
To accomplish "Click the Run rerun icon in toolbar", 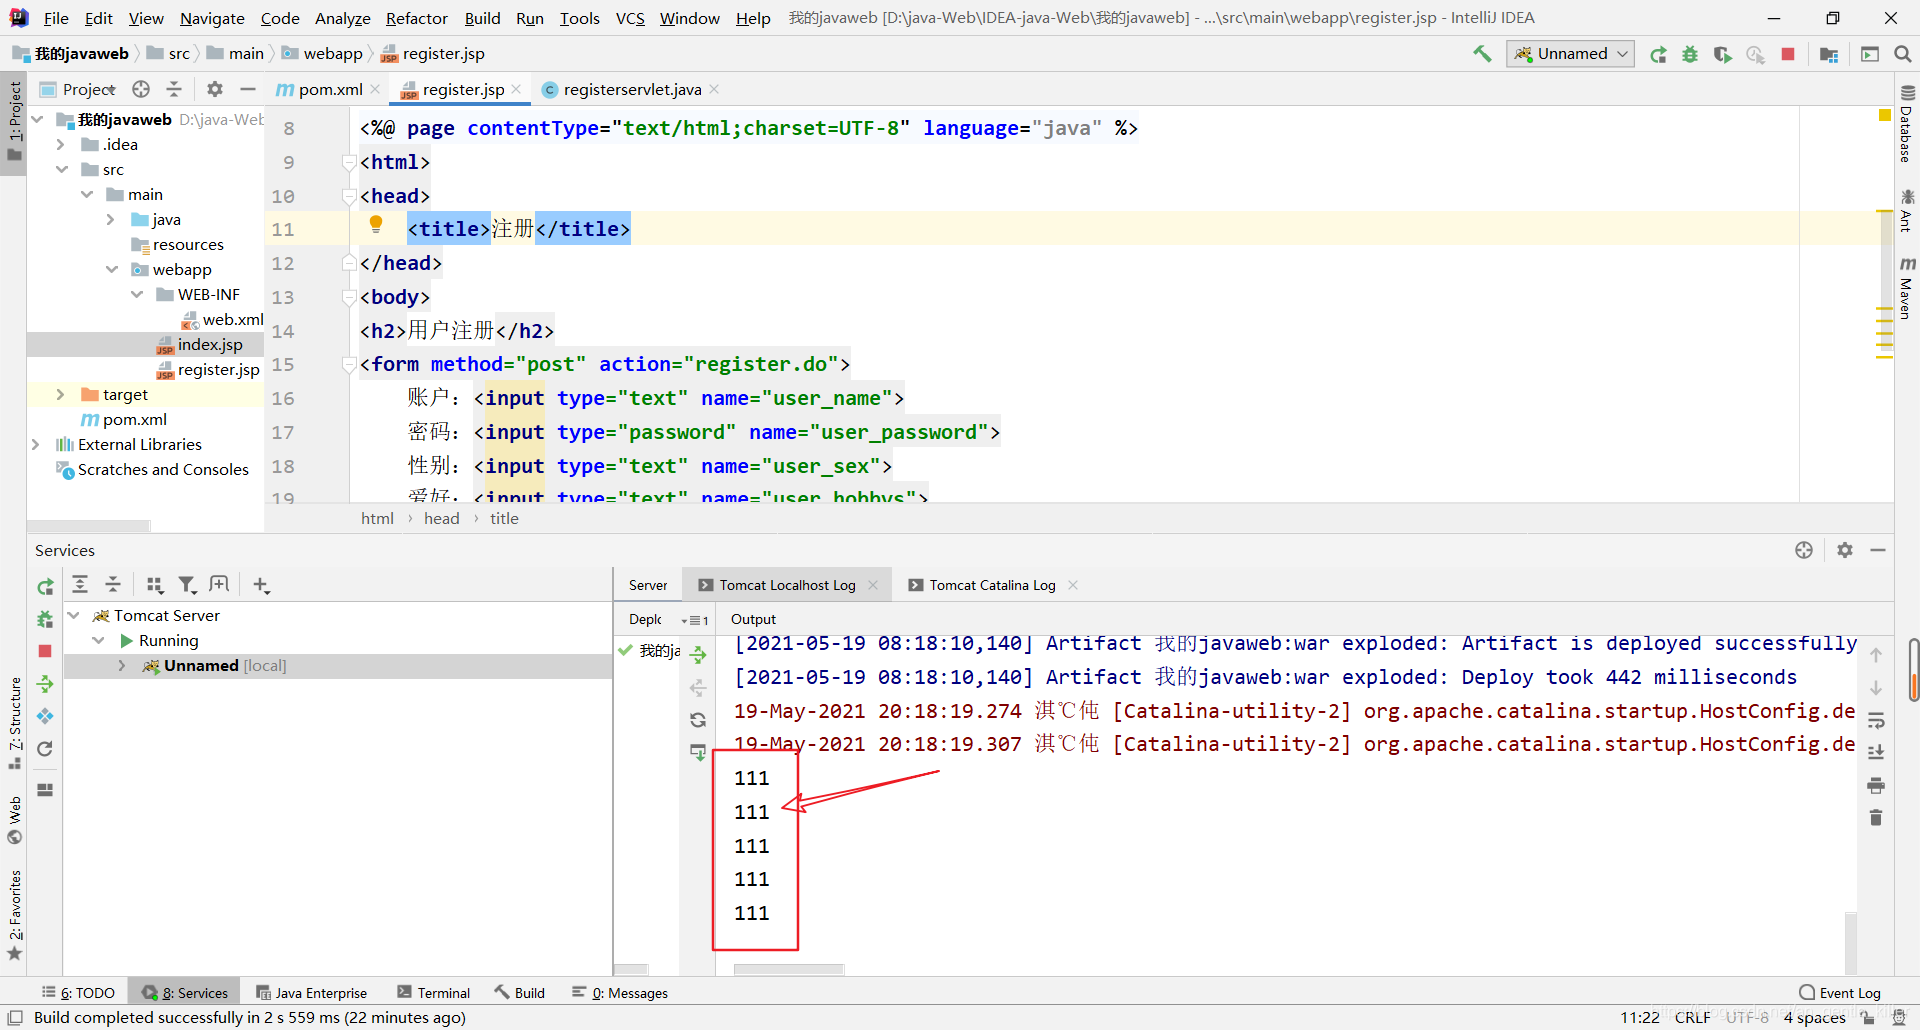I will 1658,54.
